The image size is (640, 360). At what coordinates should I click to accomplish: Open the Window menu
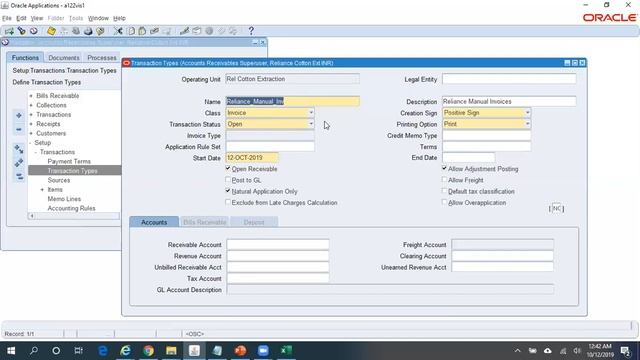98,18
